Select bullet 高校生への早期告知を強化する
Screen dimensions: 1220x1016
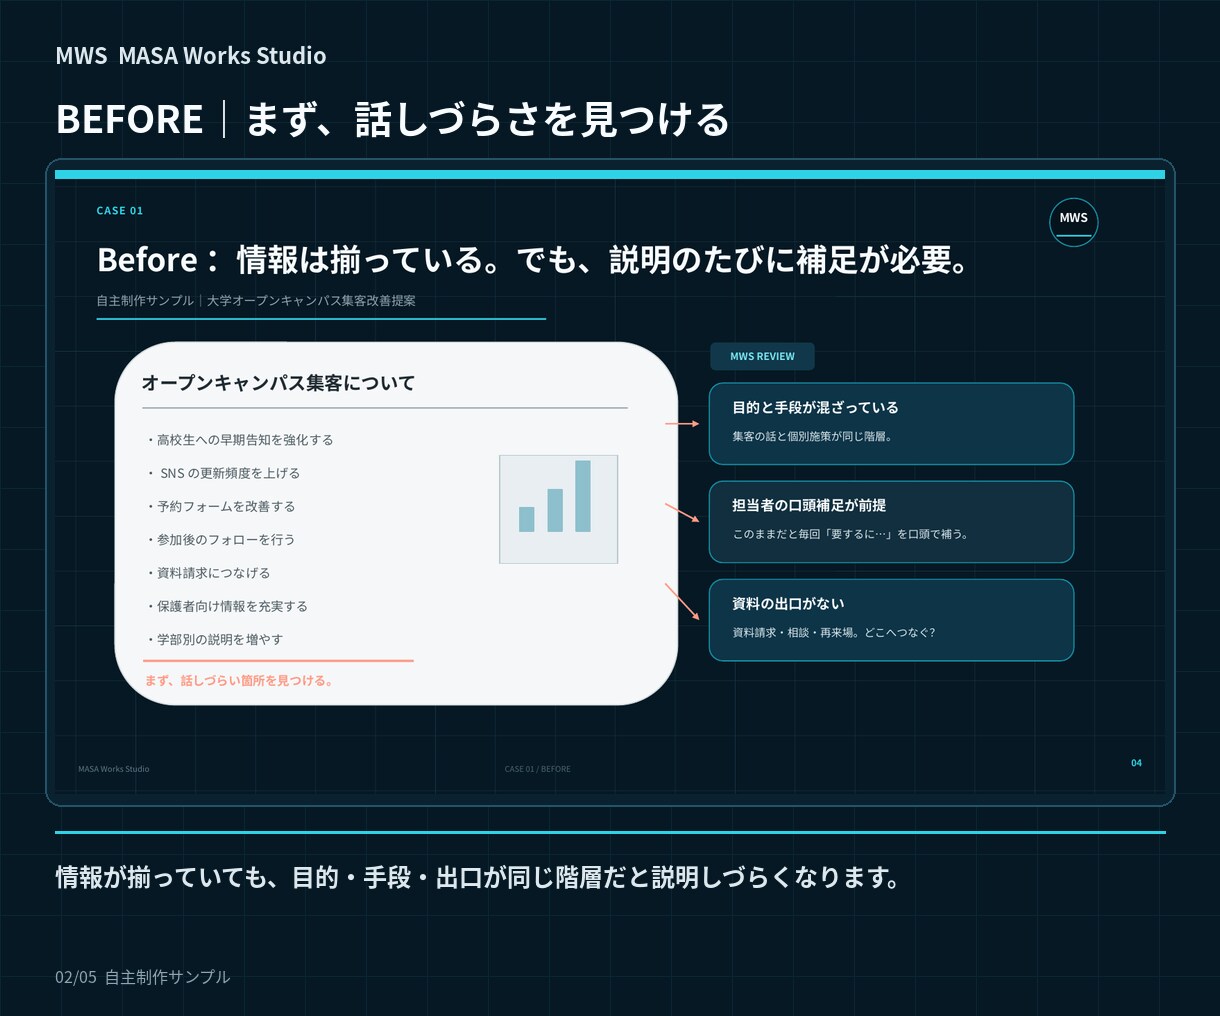(239, 440)
